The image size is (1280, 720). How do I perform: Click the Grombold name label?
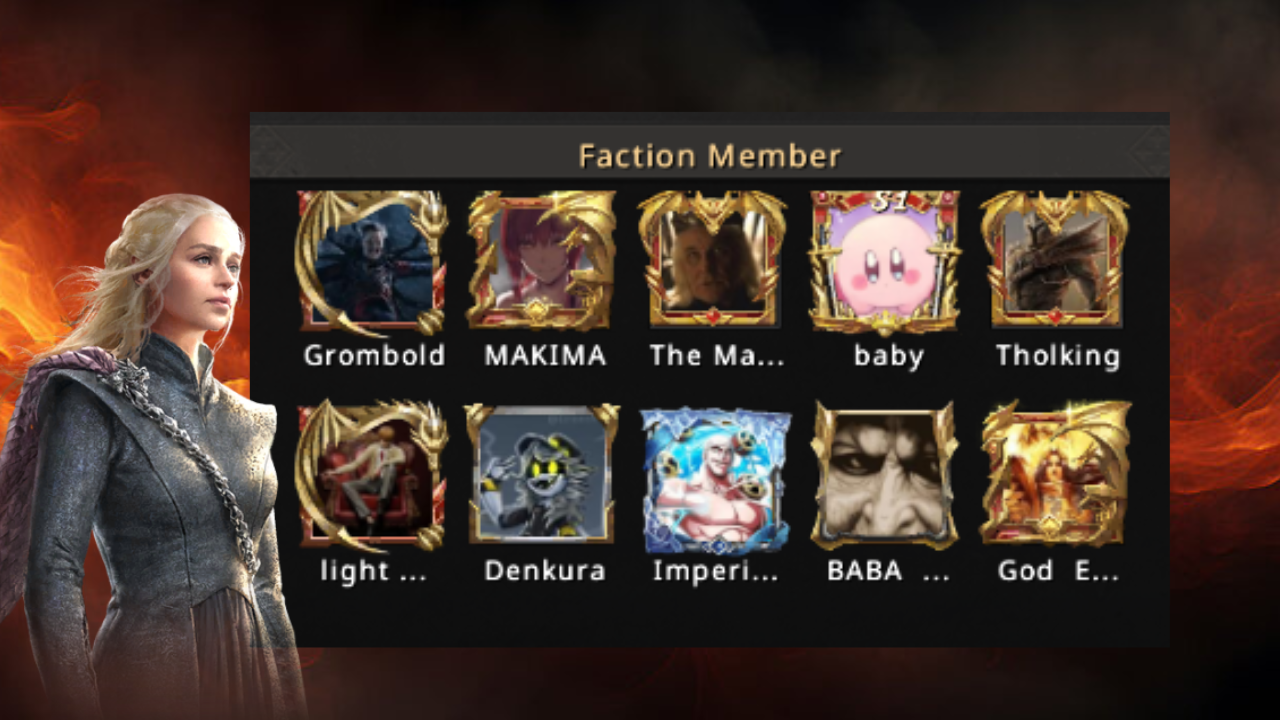[x=374, y=355]
